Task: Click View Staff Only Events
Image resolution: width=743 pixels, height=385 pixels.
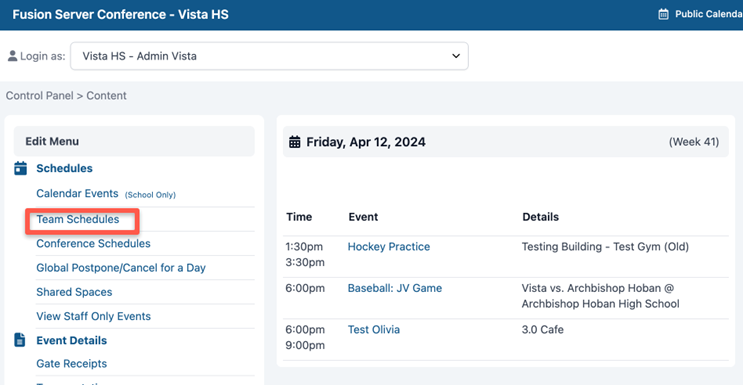Action: [93, 316]
